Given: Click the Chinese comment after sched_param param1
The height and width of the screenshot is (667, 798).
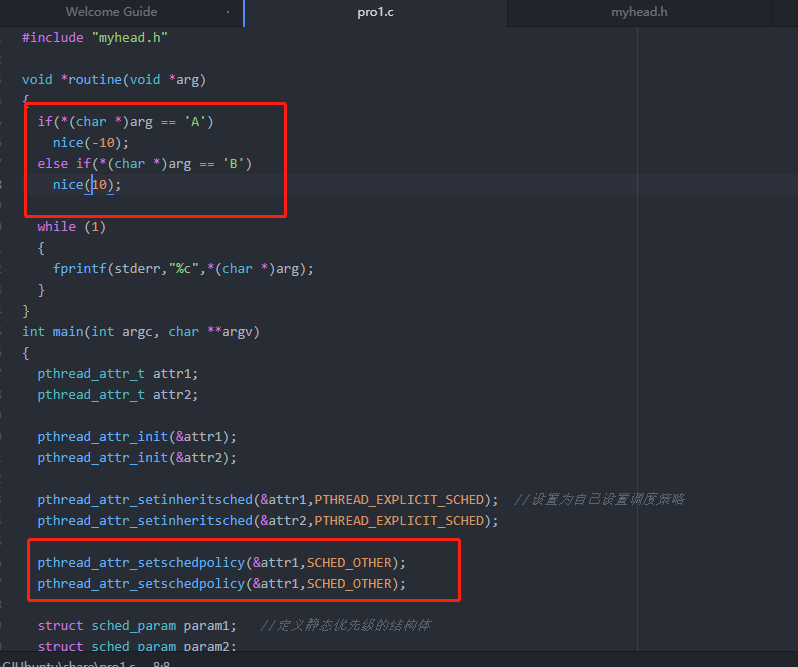Looking at the screenshot, I should pyautogui.click(x=346, y=625).
